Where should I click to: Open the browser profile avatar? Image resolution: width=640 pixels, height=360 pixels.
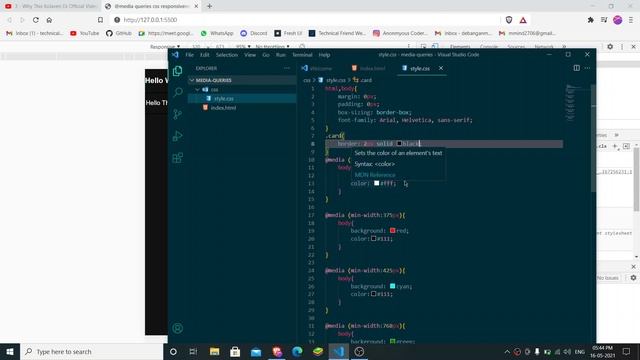(x=618, y=20)
